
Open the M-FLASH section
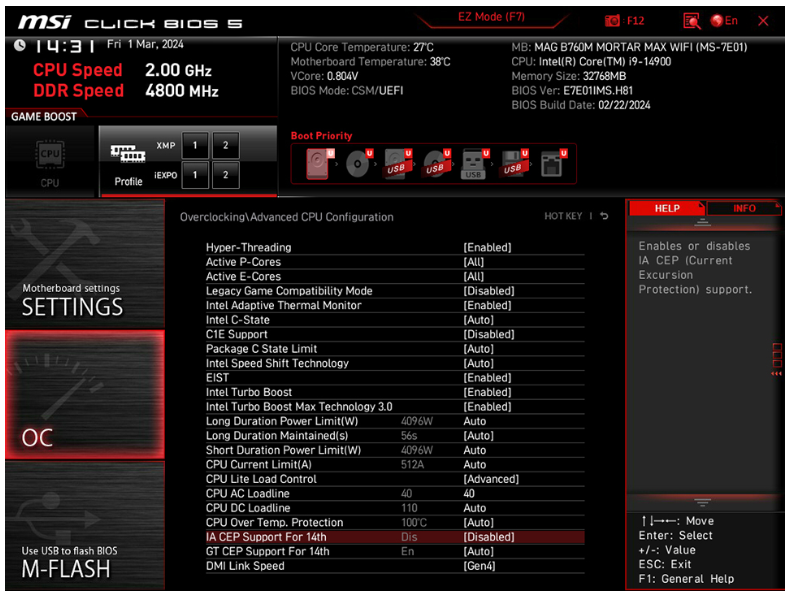85,526
